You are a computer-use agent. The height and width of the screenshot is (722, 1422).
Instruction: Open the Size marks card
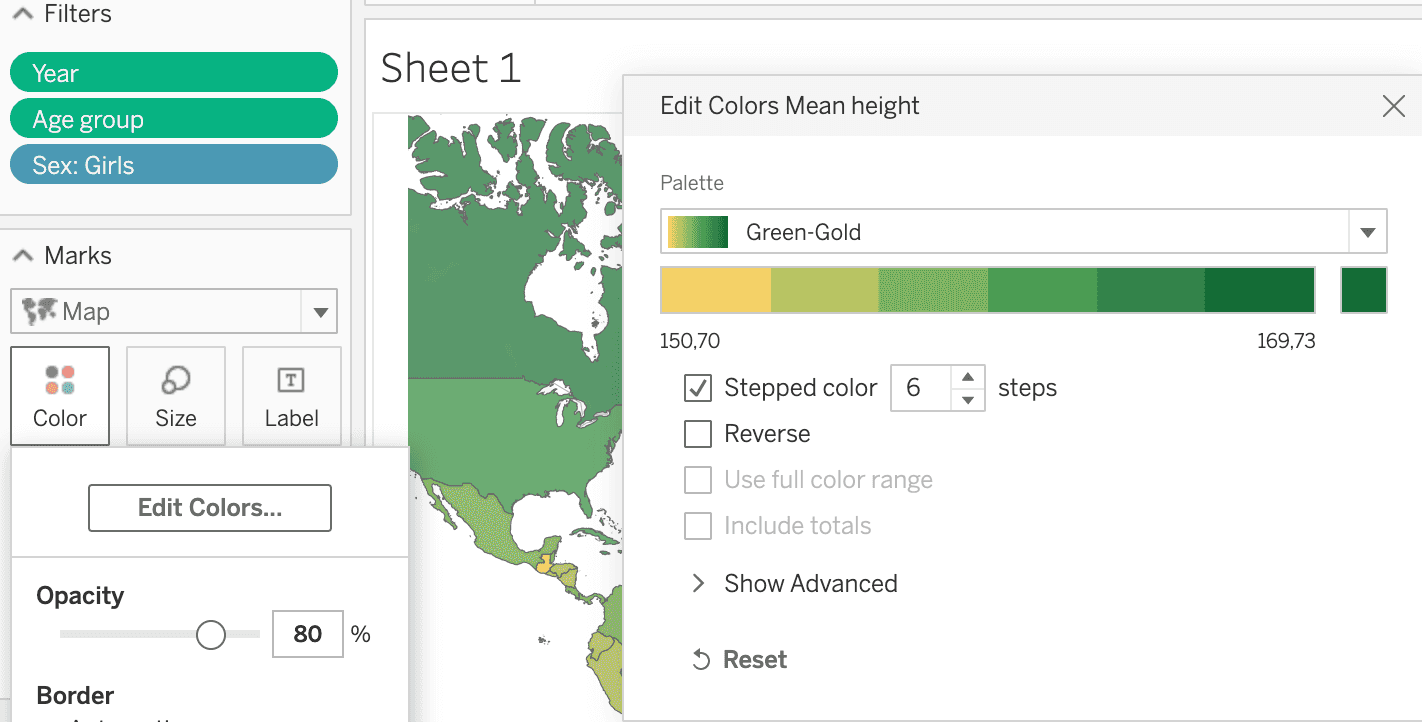pos(176,396)
